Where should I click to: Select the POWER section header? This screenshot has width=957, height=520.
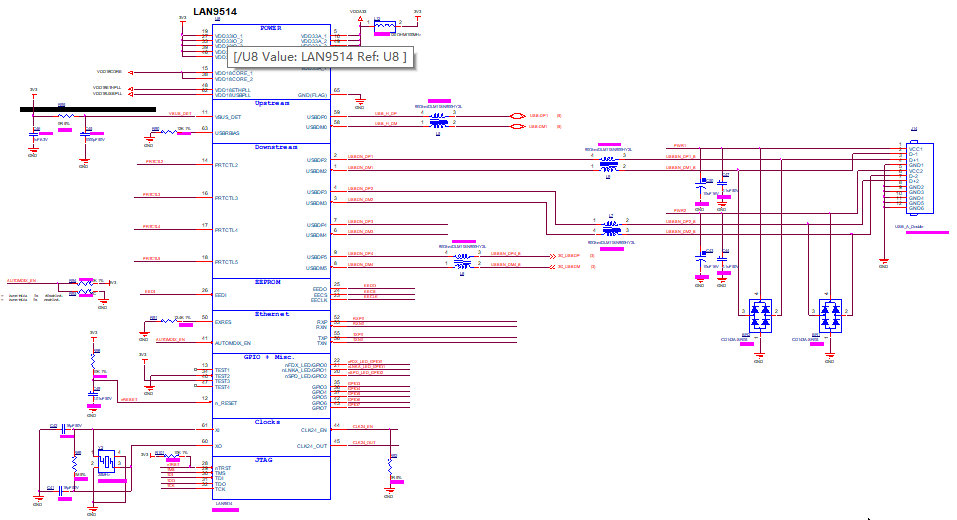coord(271,29)
